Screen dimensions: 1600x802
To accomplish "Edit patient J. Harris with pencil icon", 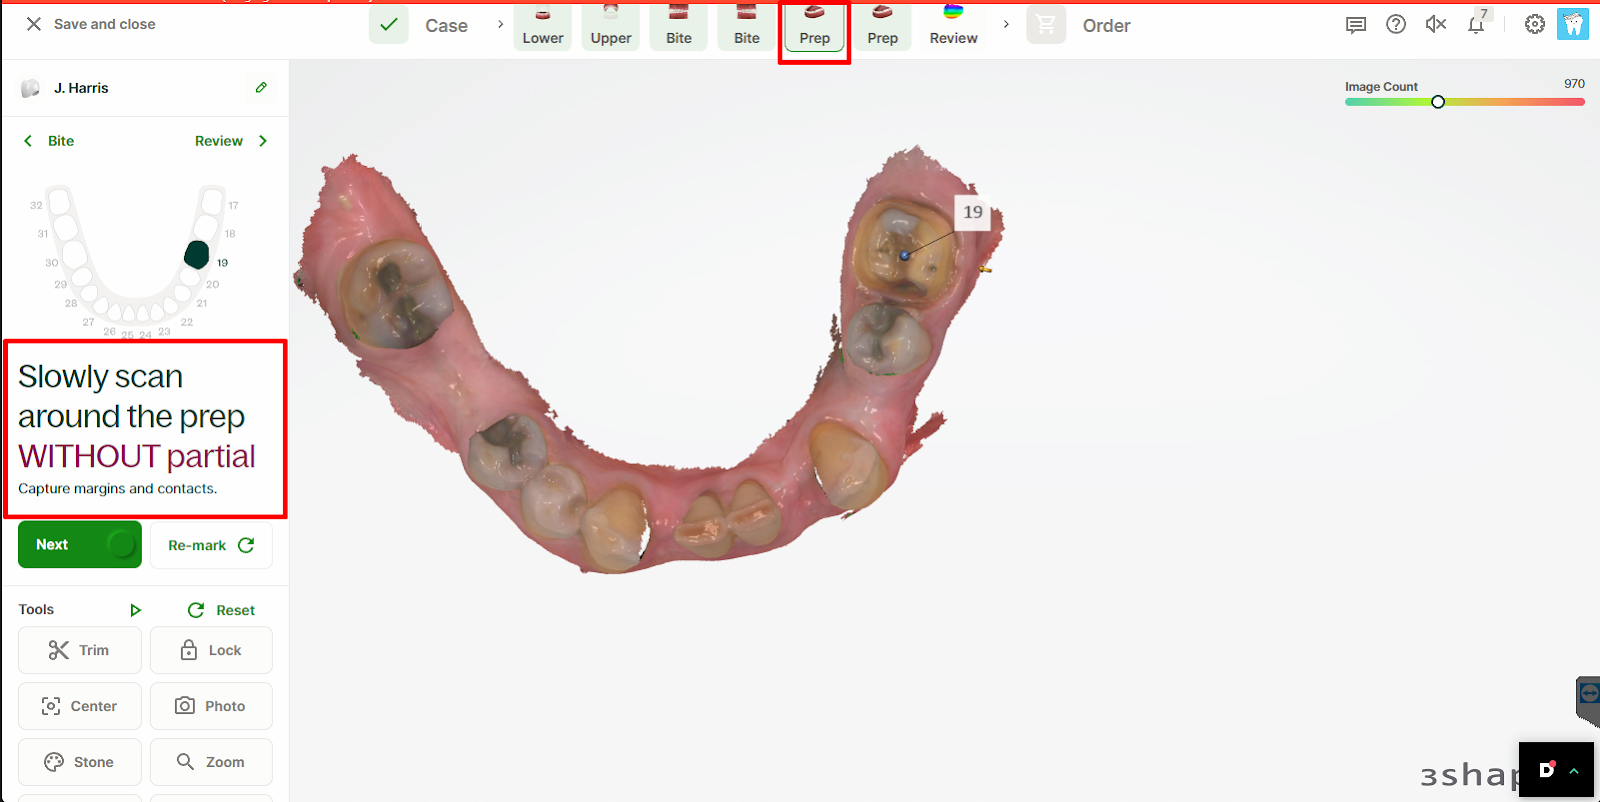I will click(x=261, y=88).
